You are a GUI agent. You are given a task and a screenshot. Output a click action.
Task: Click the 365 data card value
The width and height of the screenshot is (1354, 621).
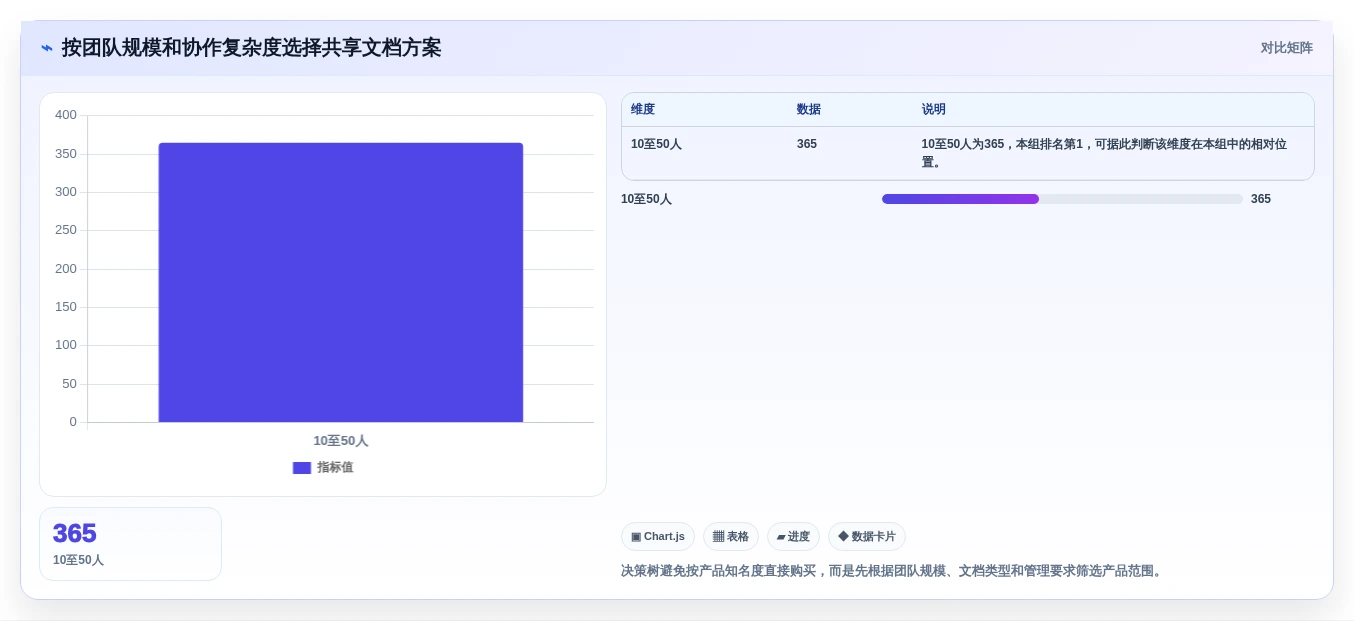75,534
